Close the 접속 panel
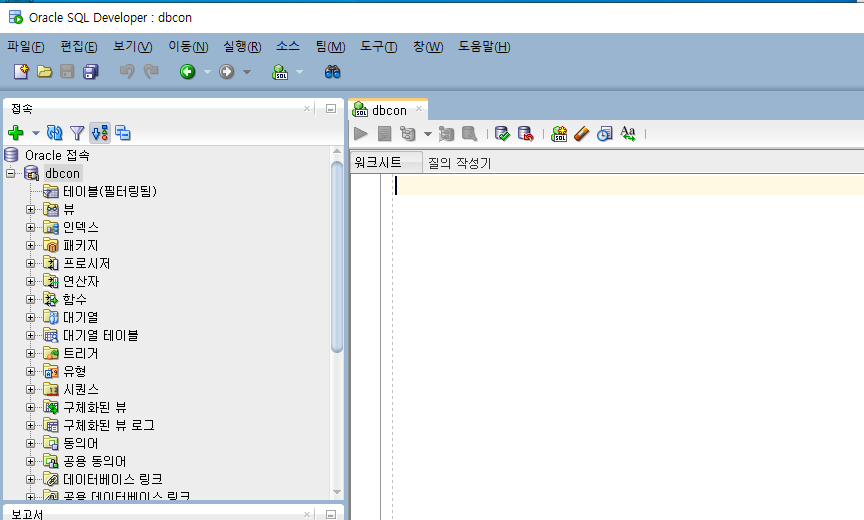This screenshot has height=520, width=864. click(307, 109)
